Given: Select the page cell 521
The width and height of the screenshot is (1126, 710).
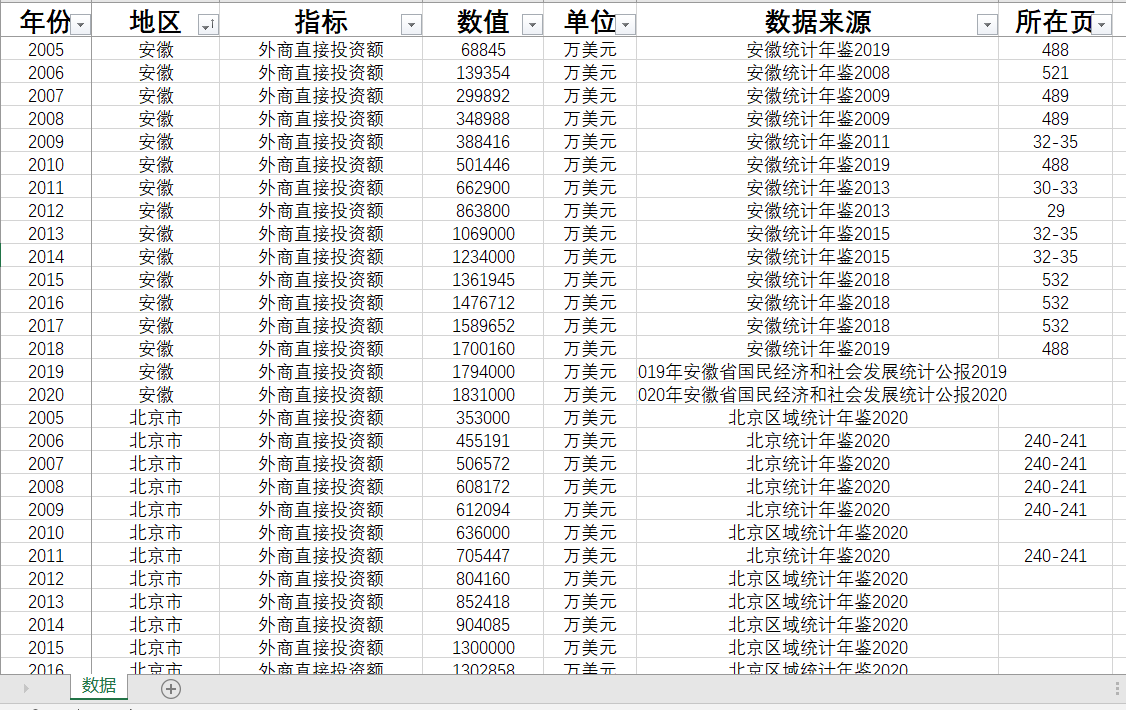Looking at the screenshot, I should (1055, 73).
